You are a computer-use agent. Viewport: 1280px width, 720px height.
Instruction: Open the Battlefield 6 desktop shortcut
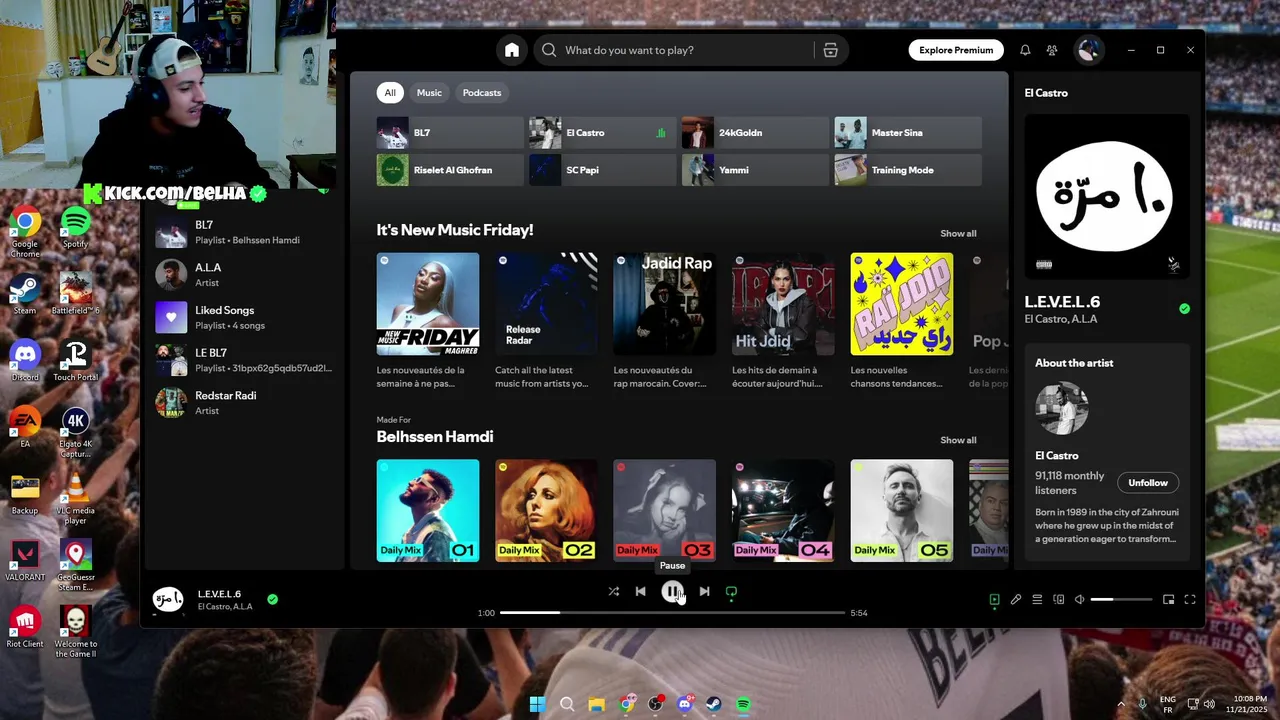(x=76, y=295)
